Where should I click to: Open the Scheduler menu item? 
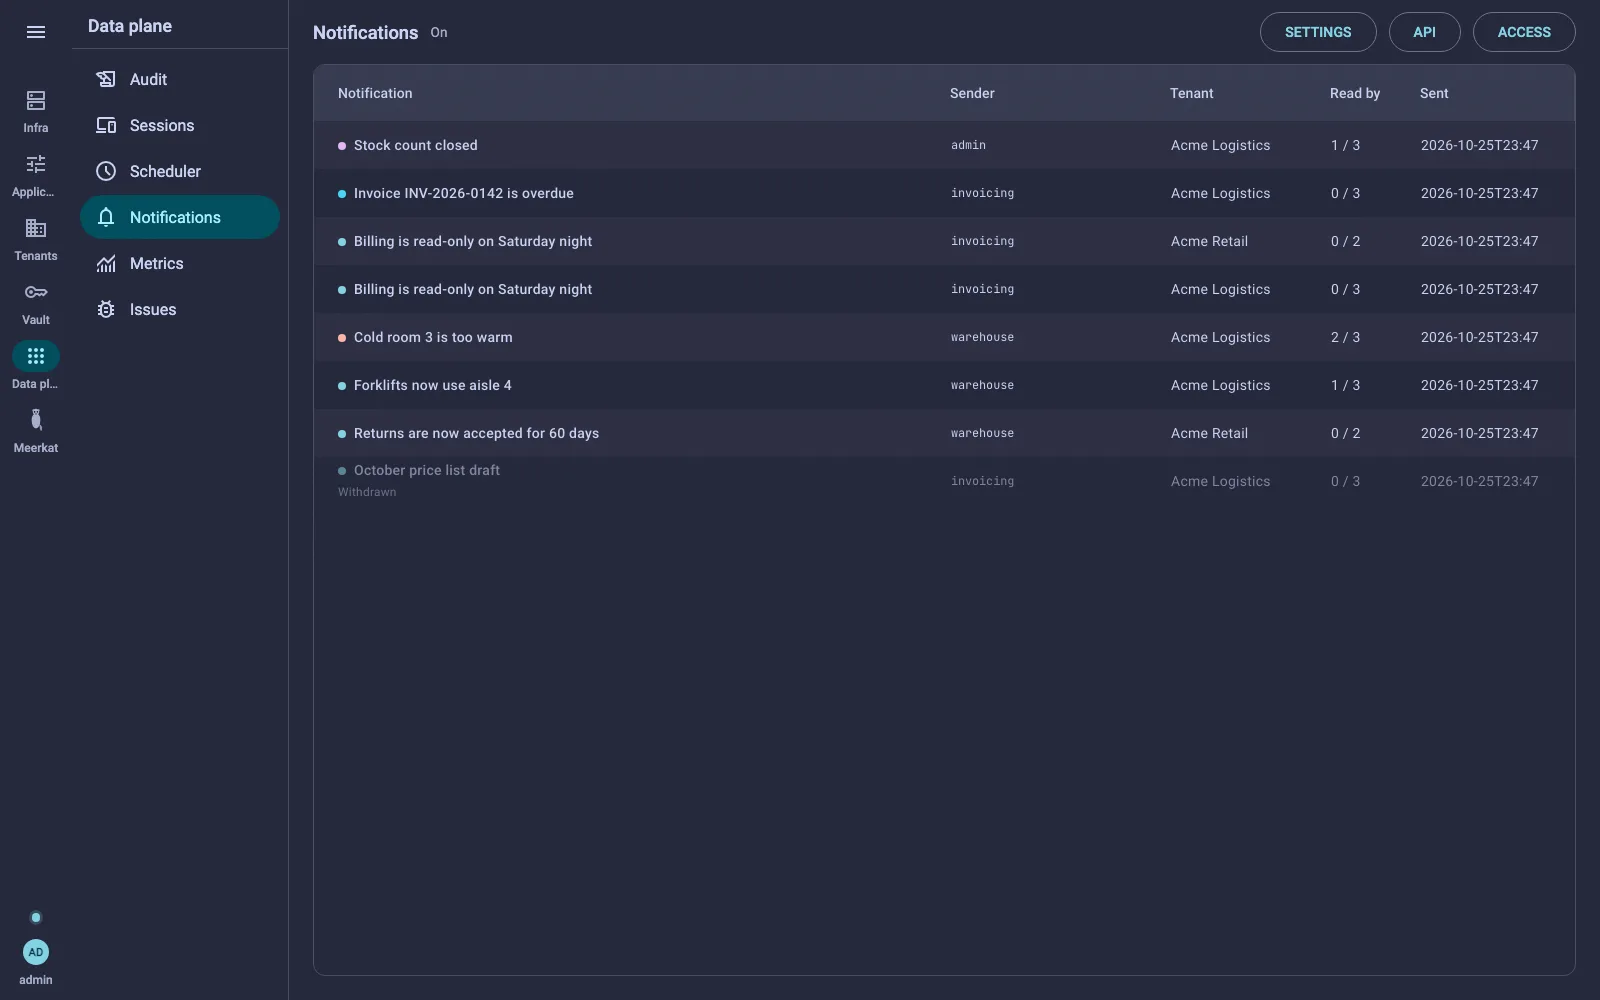(x=180, y=171)
